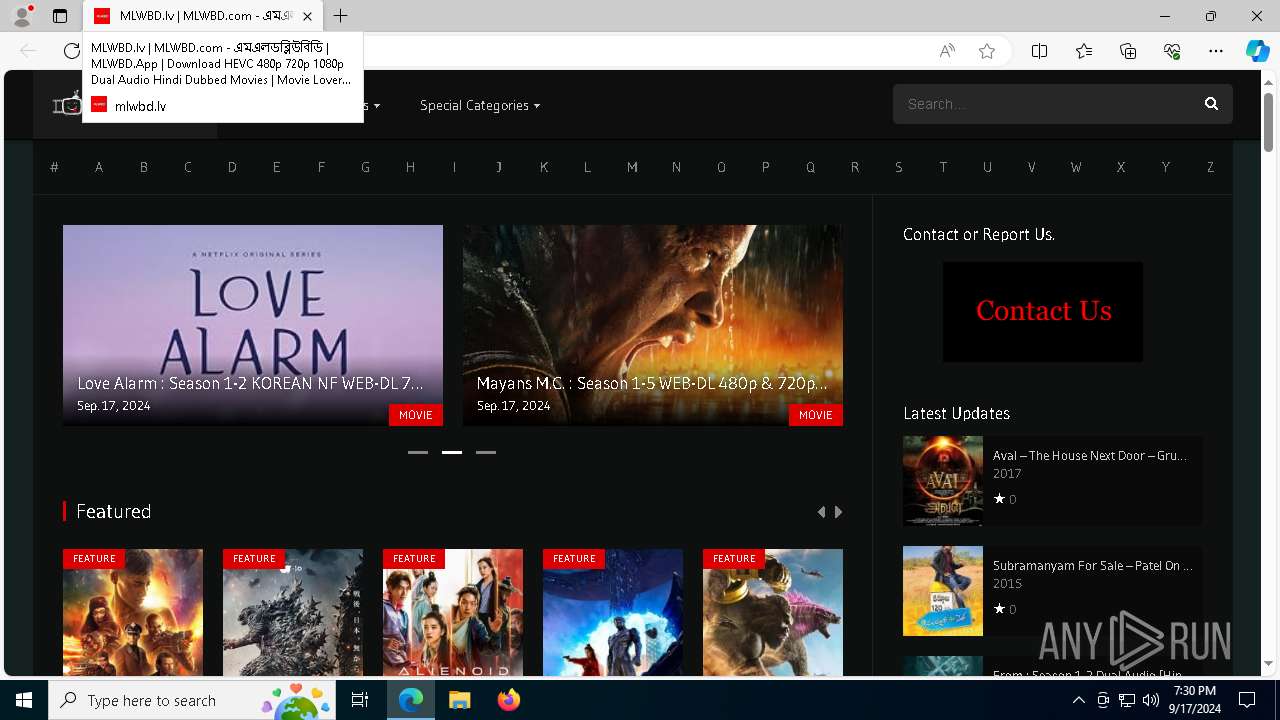Select letter Z in the alphabet index
The height and width of the screenshot is (720, 1280).
click(1210, 167)
